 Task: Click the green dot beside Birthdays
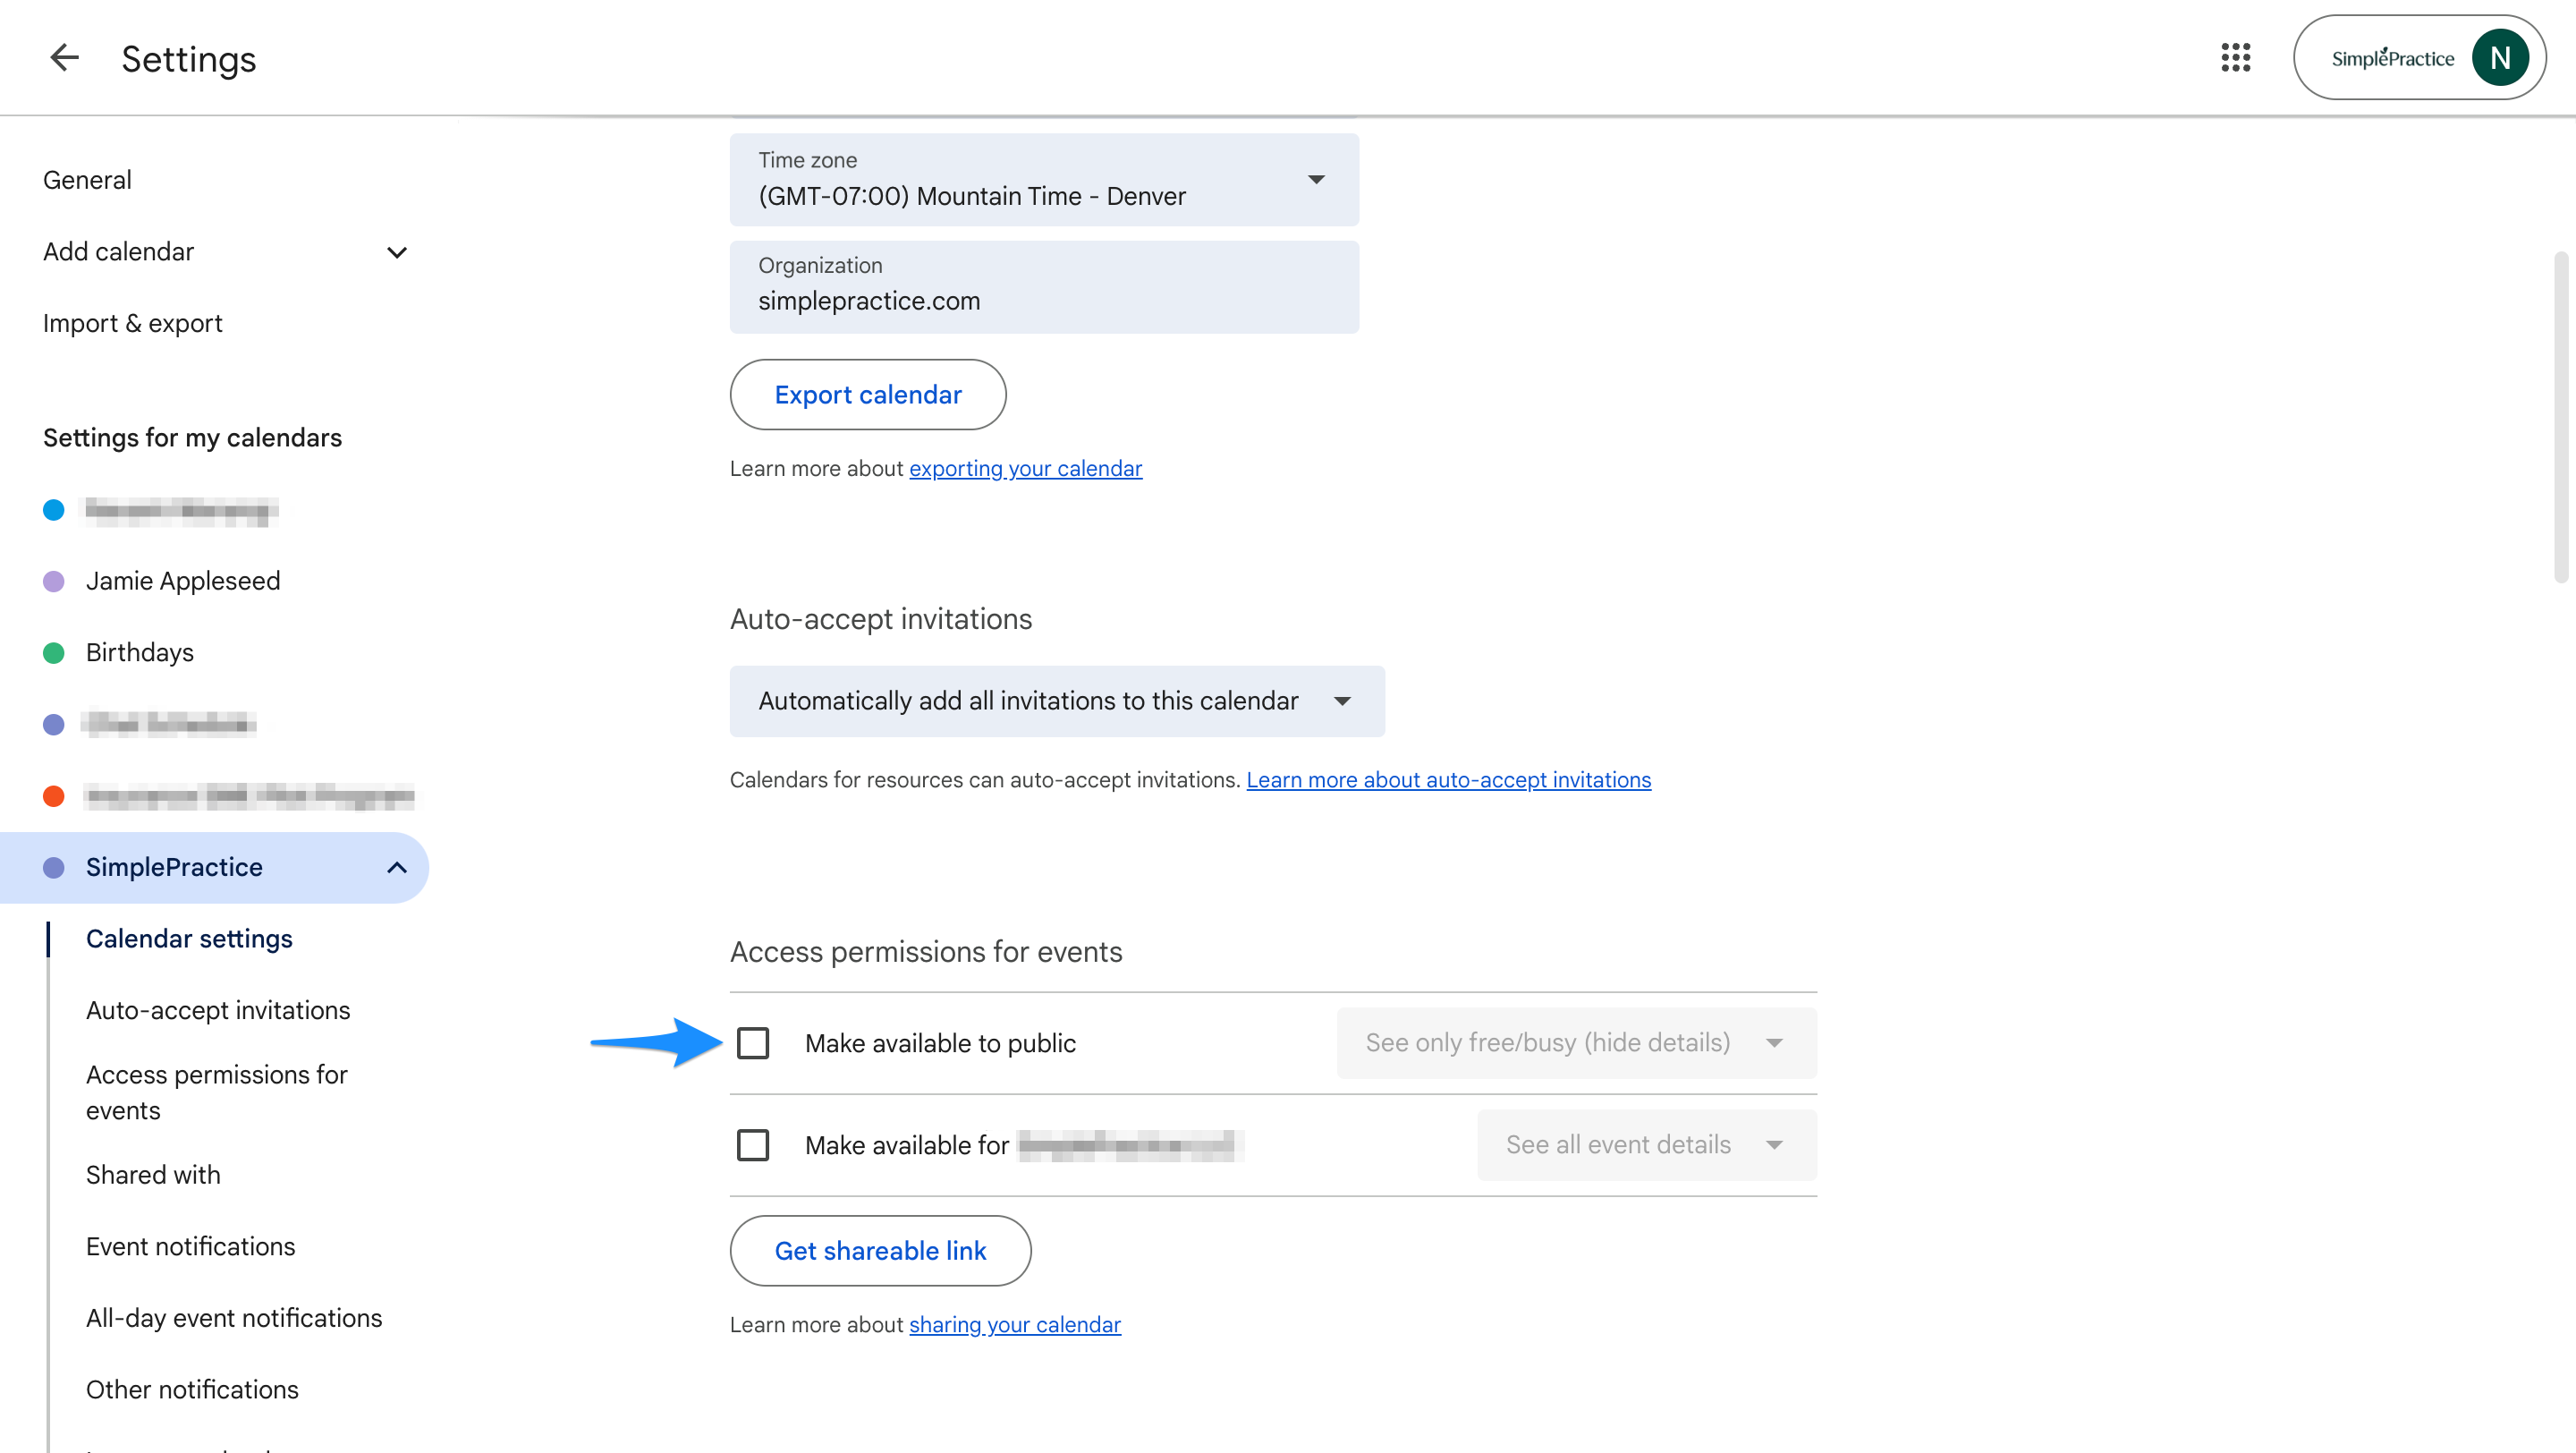pos(54,653)
